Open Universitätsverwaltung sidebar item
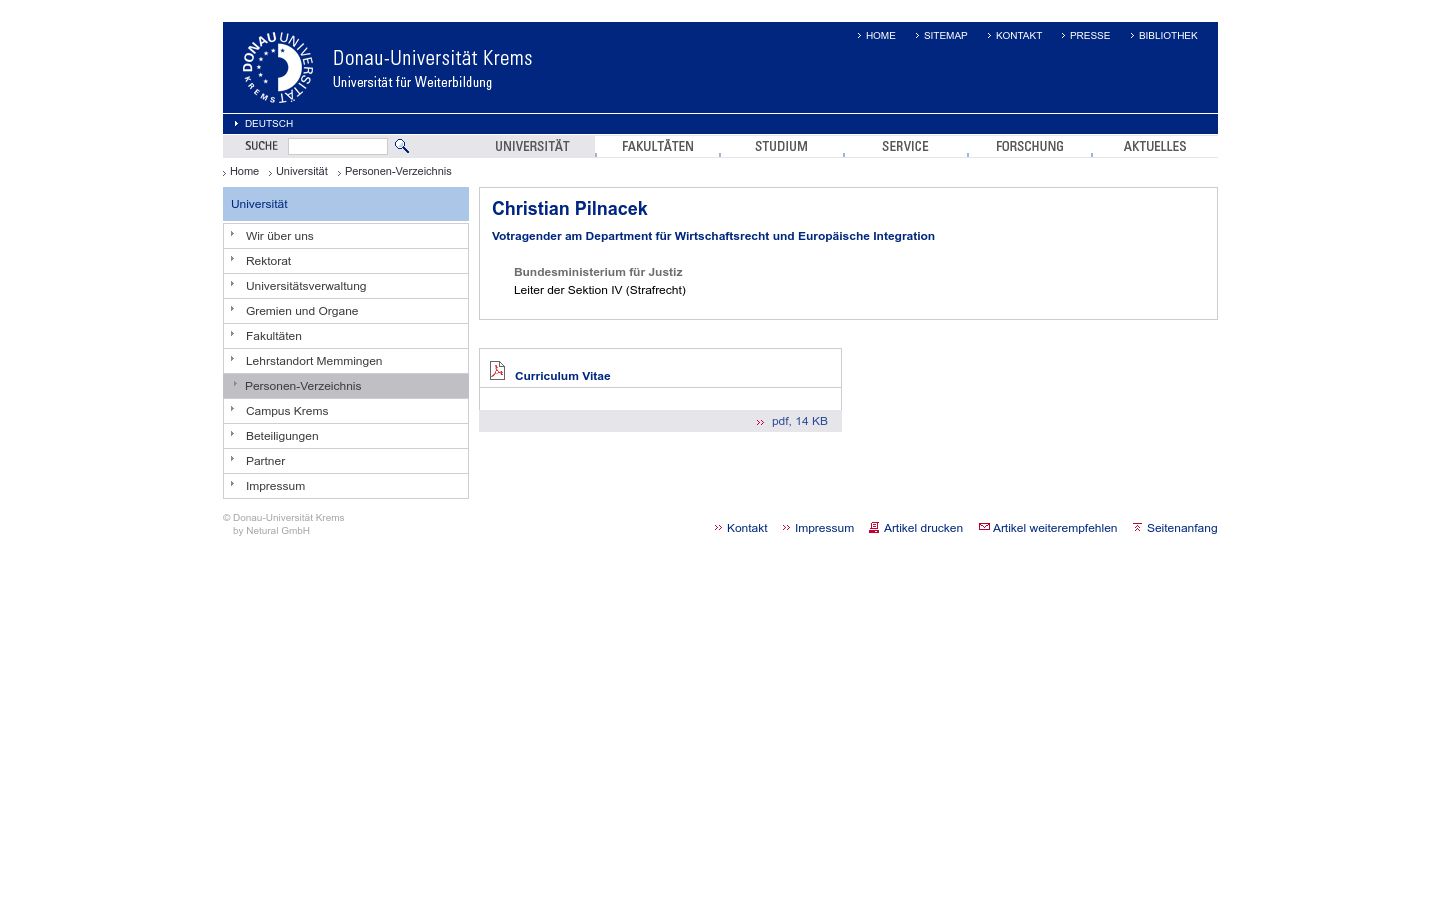 coord(346,286)
